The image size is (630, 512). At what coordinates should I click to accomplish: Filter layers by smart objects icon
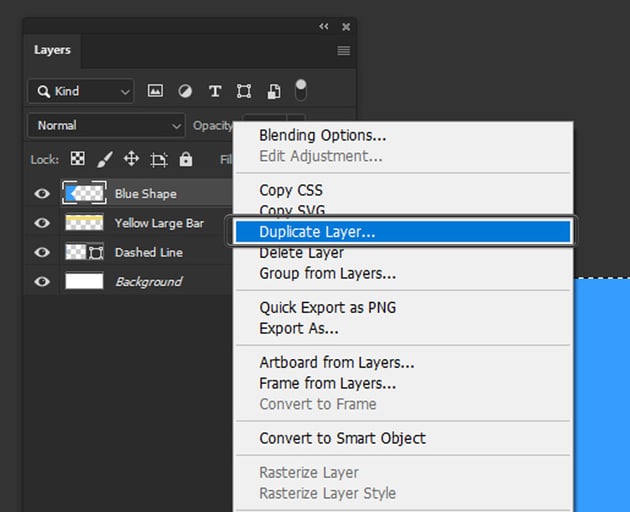point(274,91)
